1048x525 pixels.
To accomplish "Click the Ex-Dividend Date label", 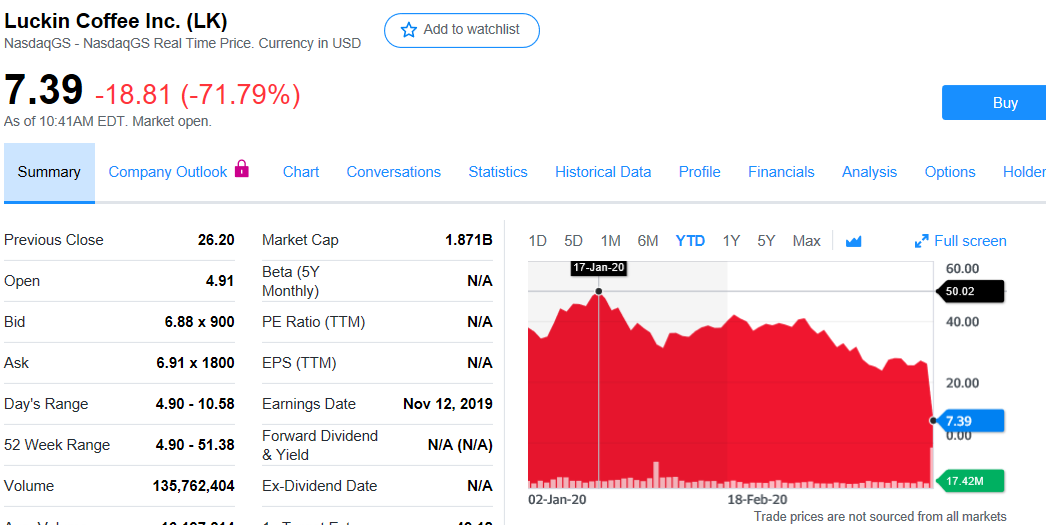I will click(x=319, y=486).
